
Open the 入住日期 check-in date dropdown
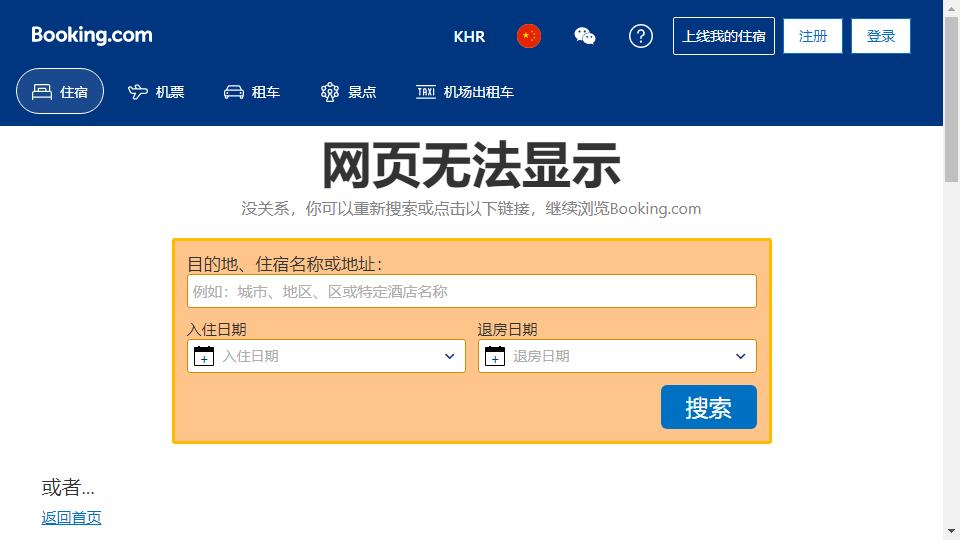click(326, 356)
